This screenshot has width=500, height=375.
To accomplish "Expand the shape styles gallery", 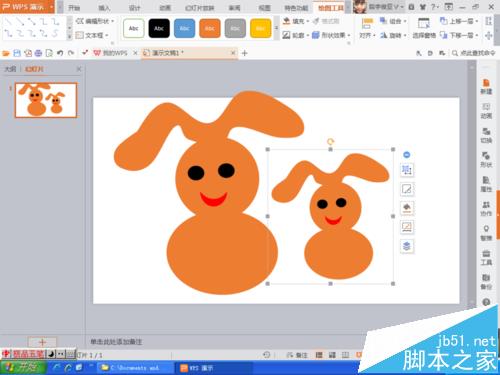I will (276, 29).
